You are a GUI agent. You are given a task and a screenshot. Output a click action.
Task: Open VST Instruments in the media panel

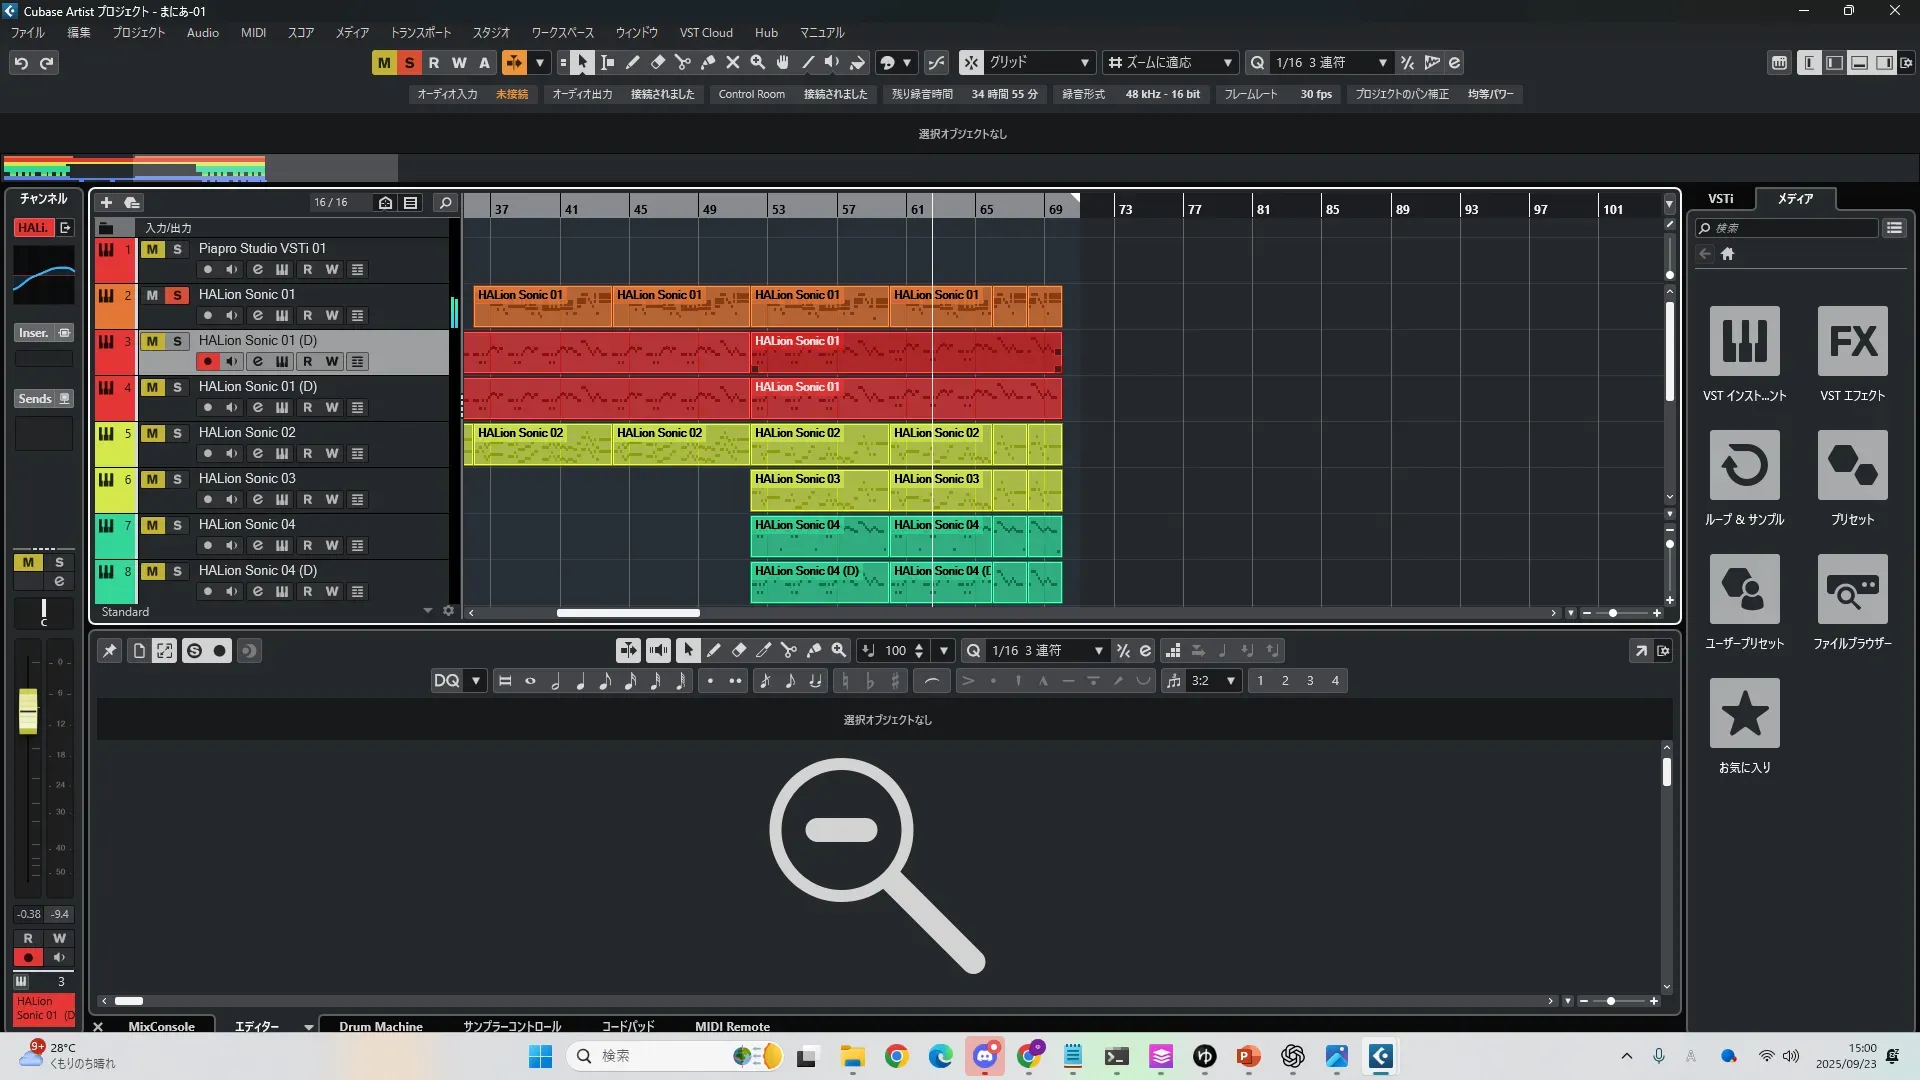(x=1744, y=342)
